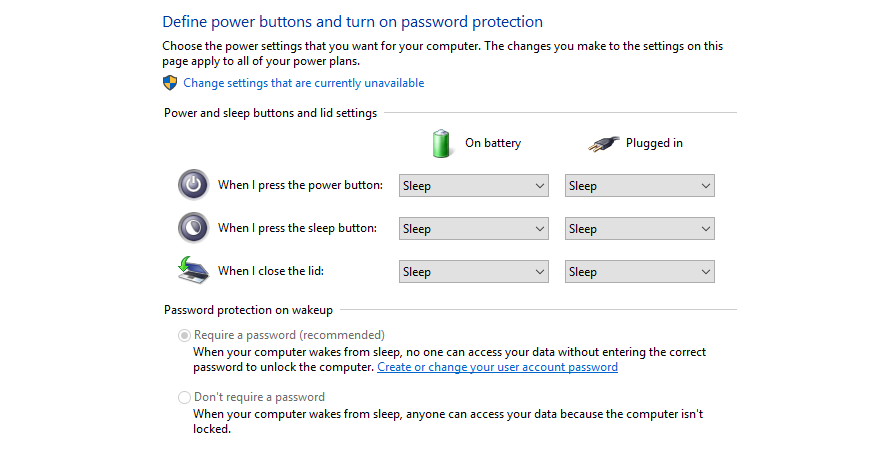The height and width of the screenshot is (463, 881).
Task: Click the Plugged in column label
Action: click(654, 143)
